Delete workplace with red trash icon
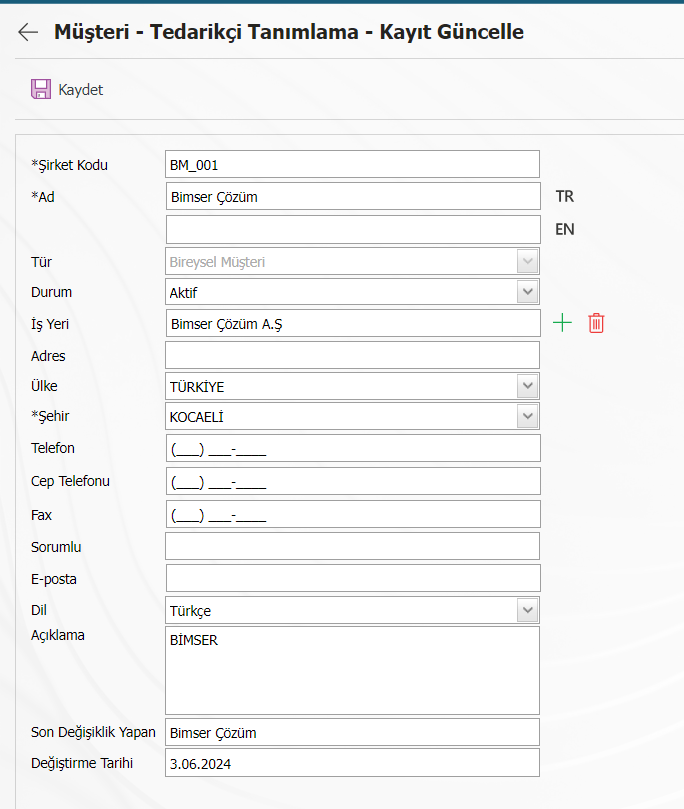 pyautogui.click(x=596, y=323)
